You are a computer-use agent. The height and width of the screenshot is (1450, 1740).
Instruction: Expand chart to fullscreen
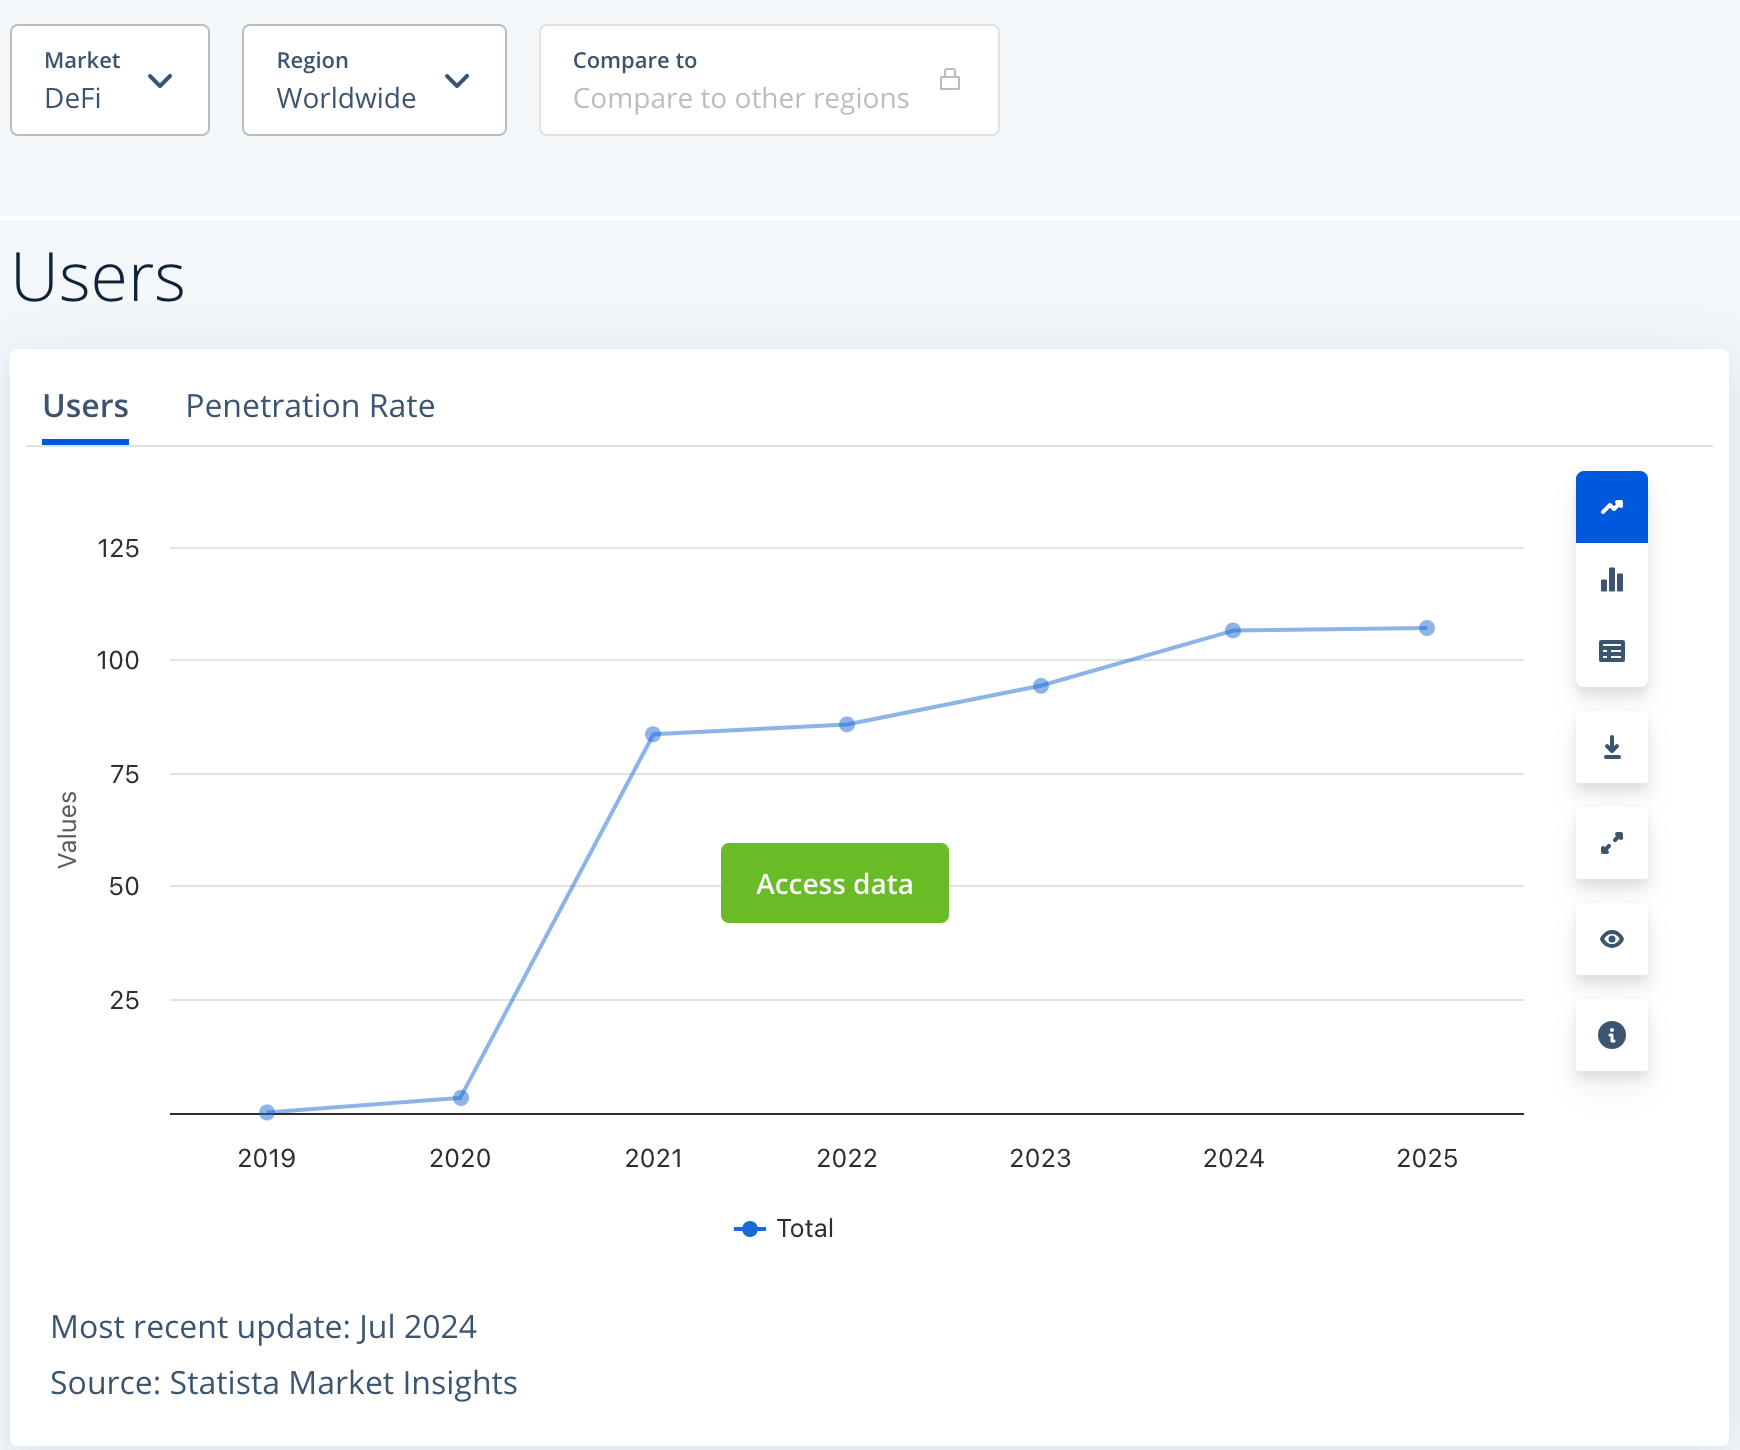tap(1611, 843)
